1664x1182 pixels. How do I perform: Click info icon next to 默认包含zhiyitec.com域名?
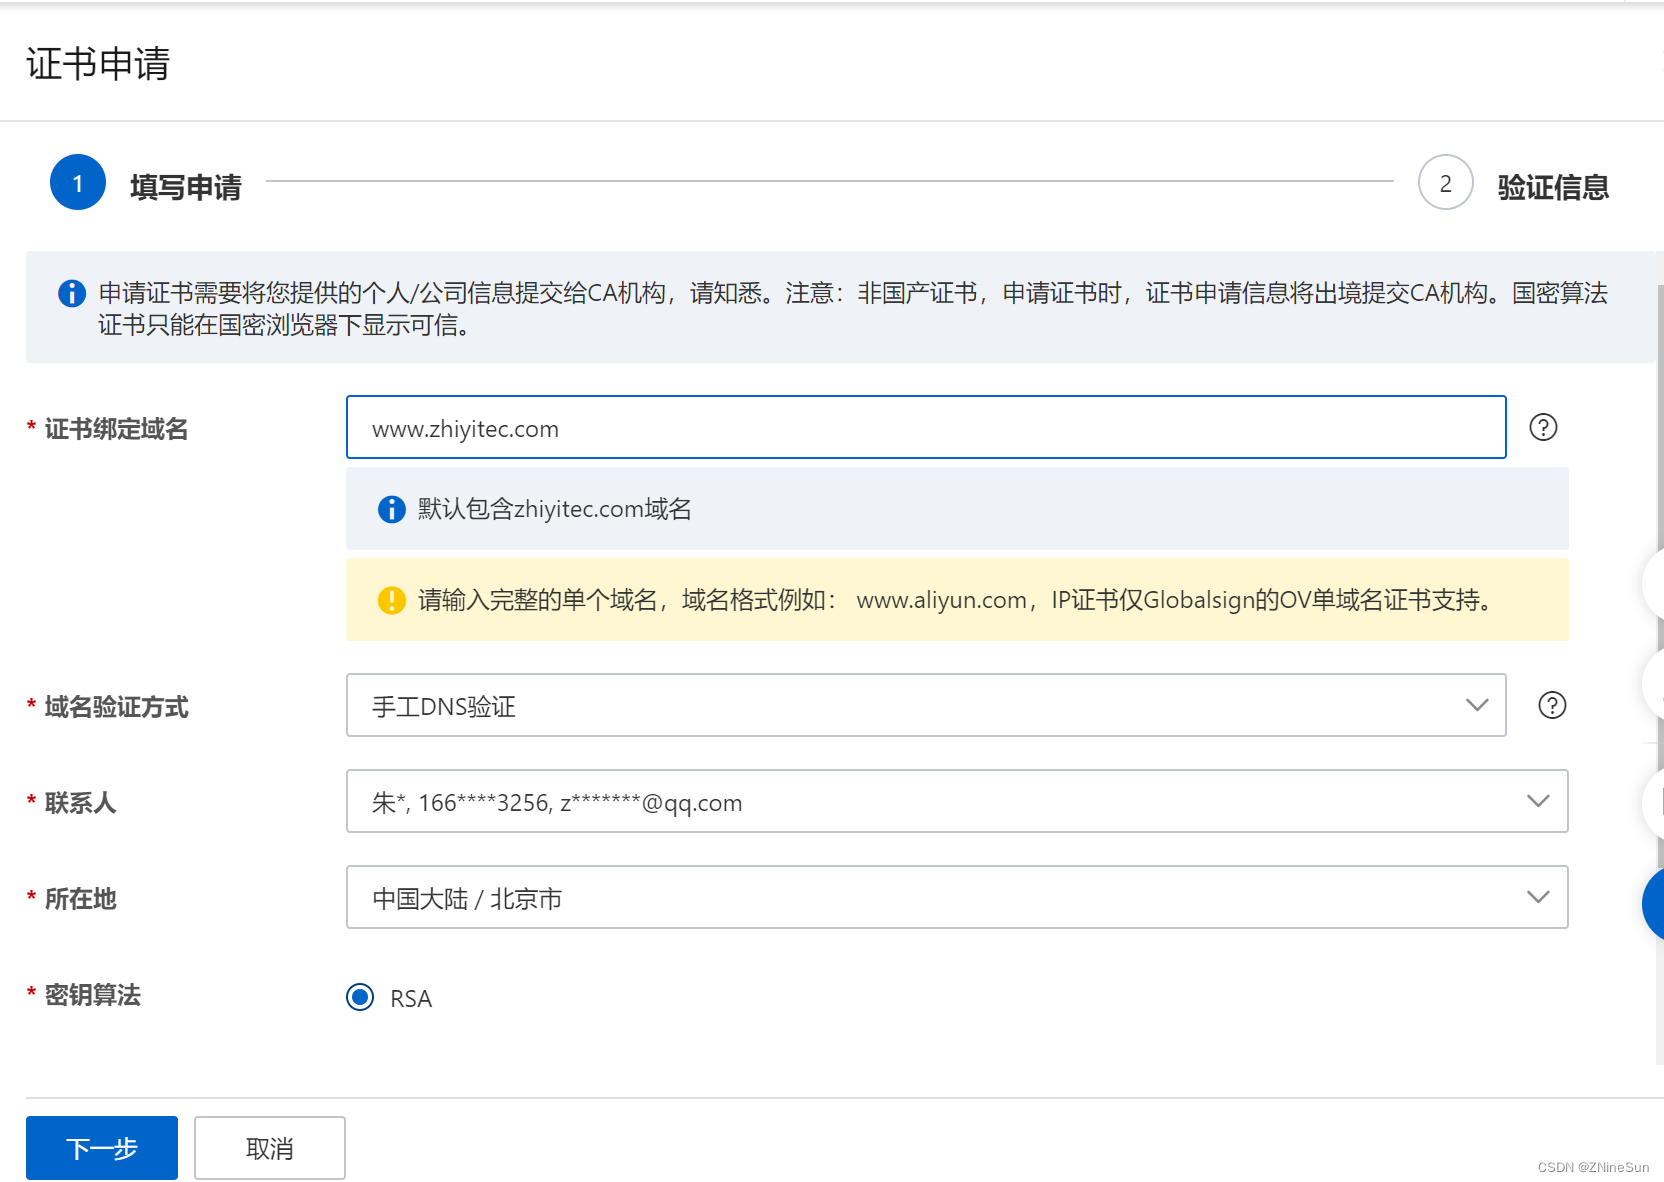(391, 509)
